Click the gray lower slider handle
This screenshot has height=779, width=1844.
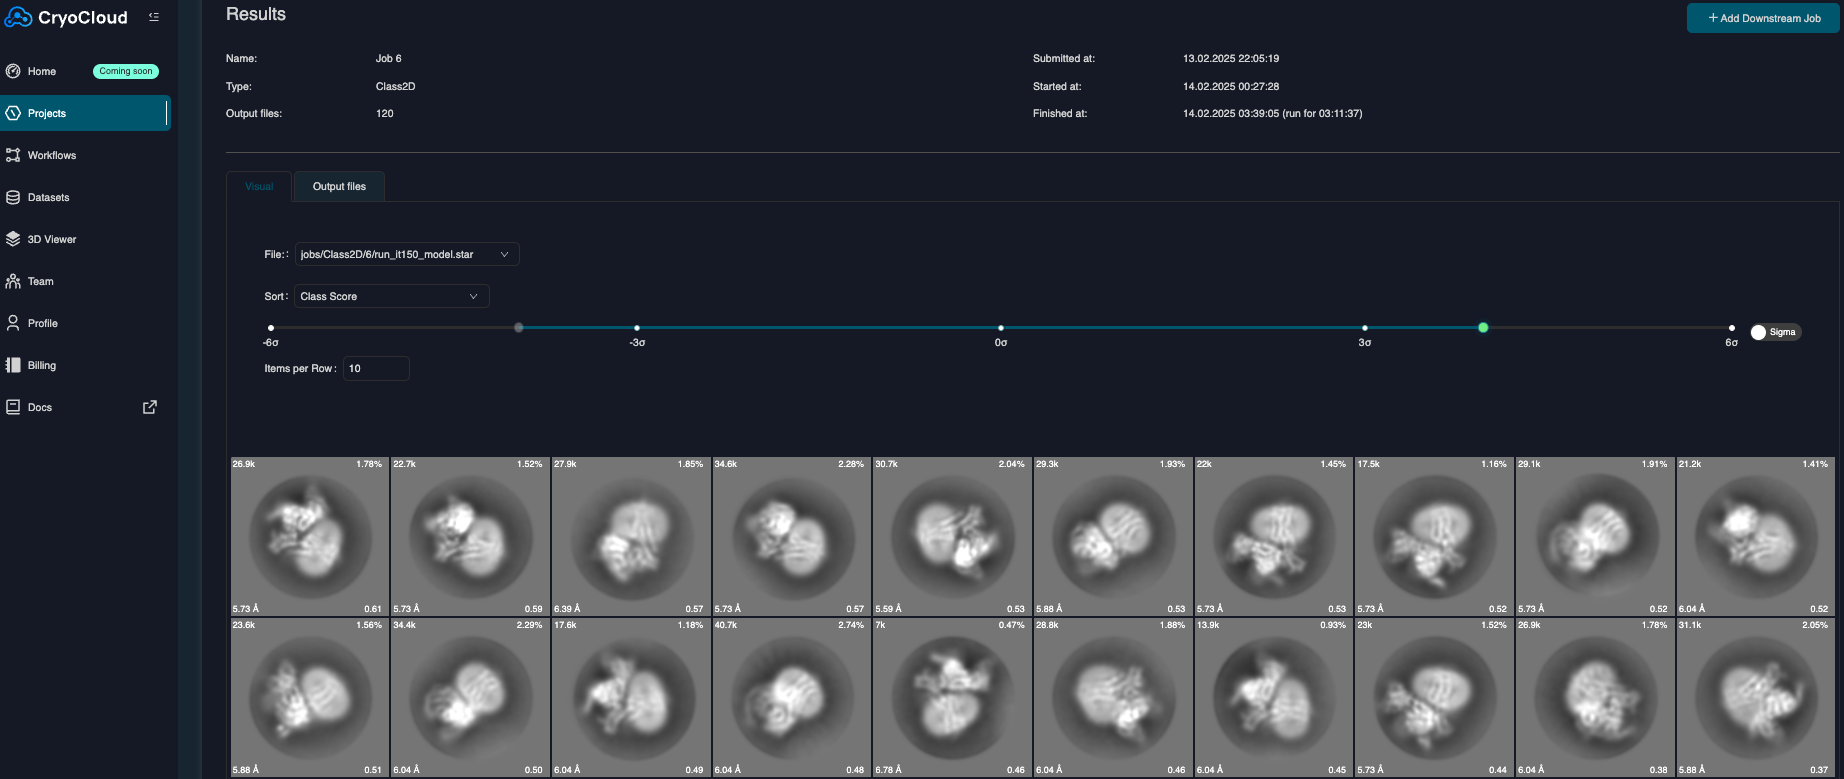point(518,328)
